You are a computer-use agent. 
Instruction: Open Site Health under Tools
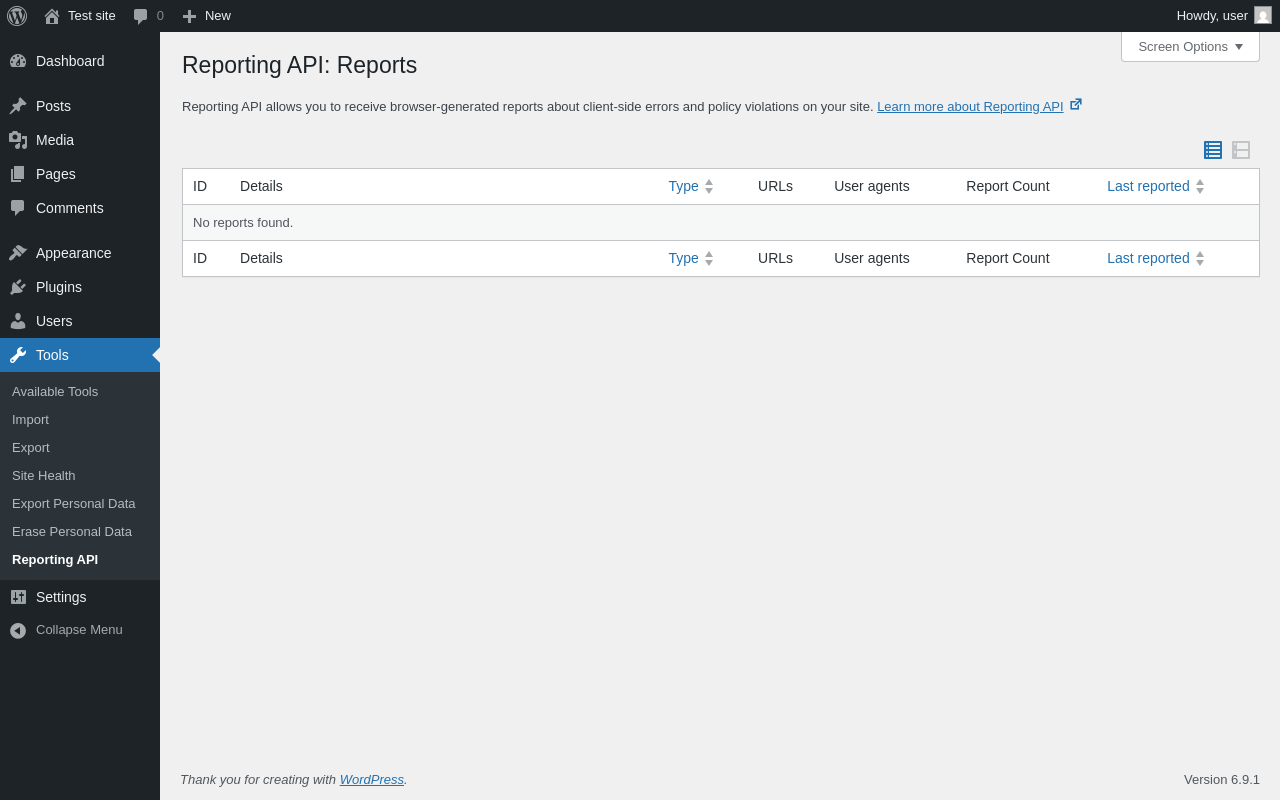coord(44,476)
